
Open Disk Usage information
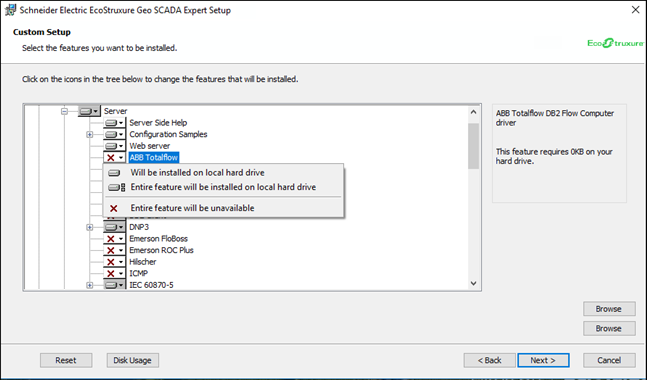tap(132, 360)
